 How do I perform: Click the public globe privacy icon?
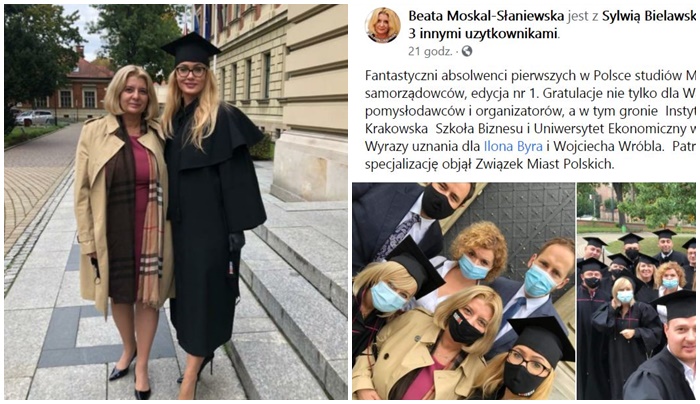coord(467,52)
